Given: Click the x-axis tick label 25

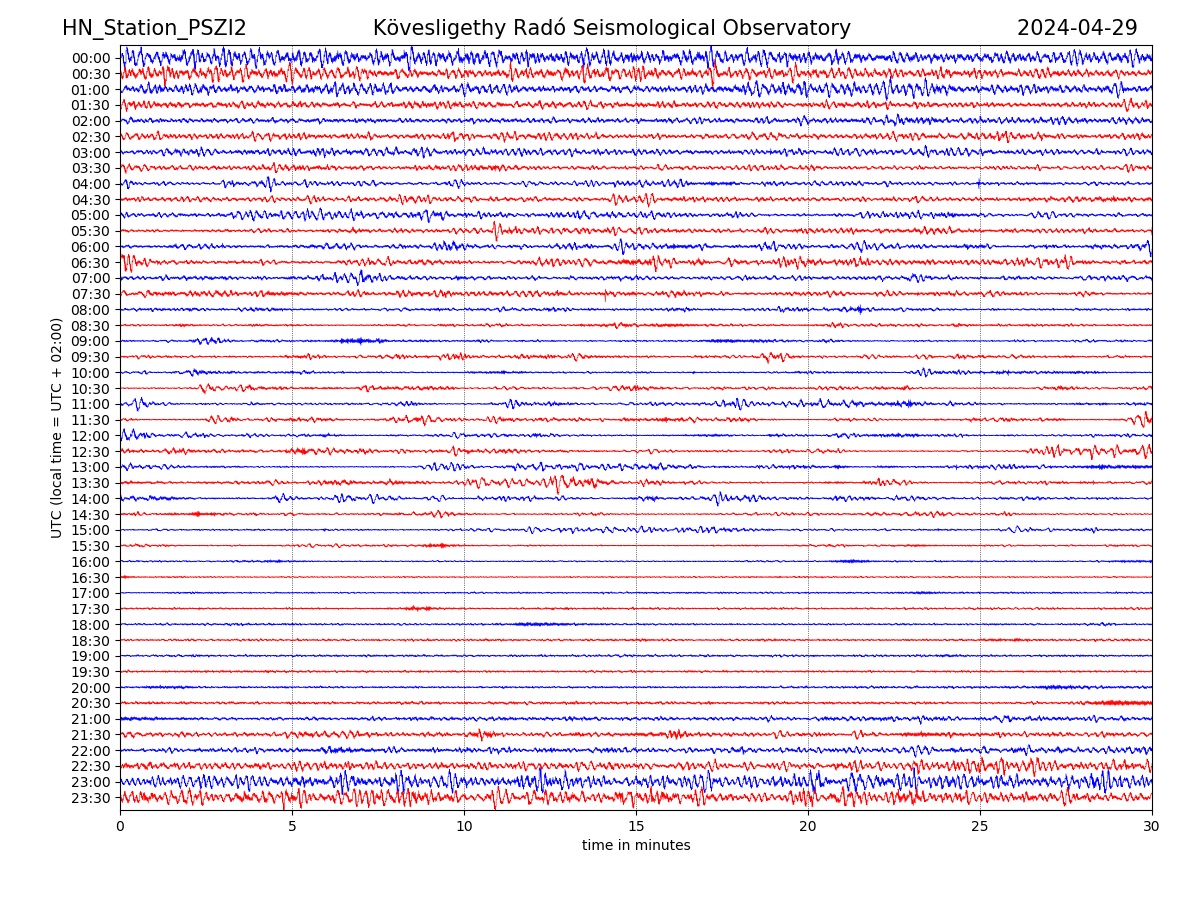Looking at the screenshot, I should coord(980,827).
